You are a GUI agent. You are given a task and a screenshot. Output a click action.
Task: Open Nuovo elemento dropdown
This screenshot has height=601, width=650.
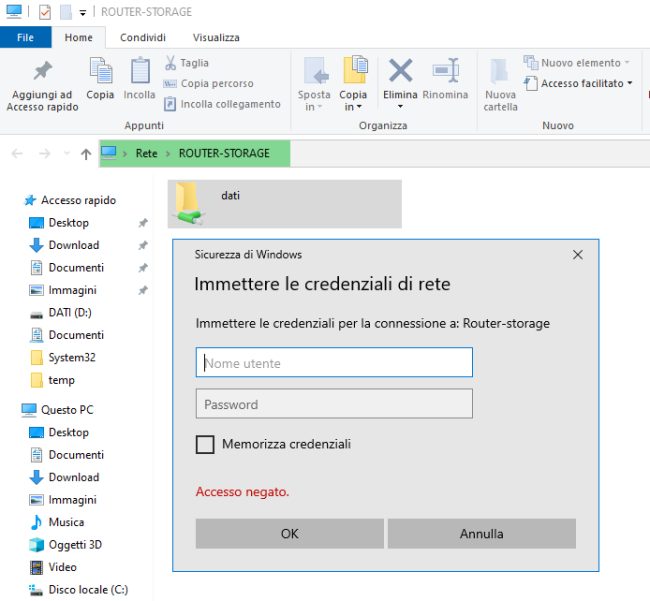577,63
